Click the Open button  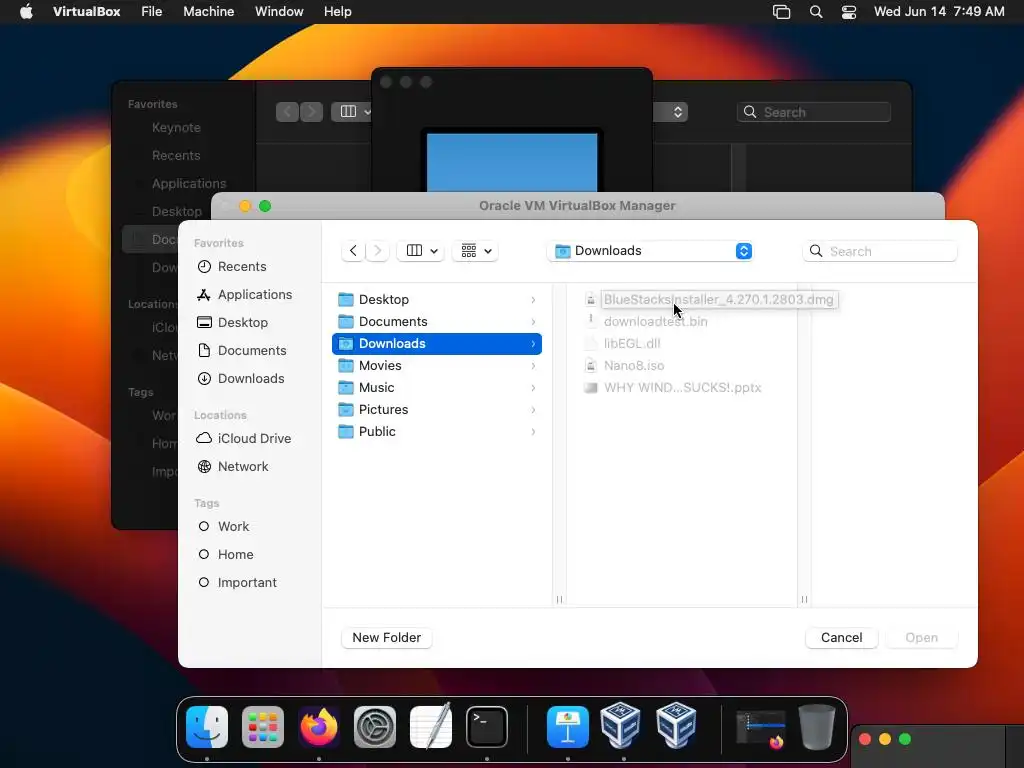coord(921,638)
